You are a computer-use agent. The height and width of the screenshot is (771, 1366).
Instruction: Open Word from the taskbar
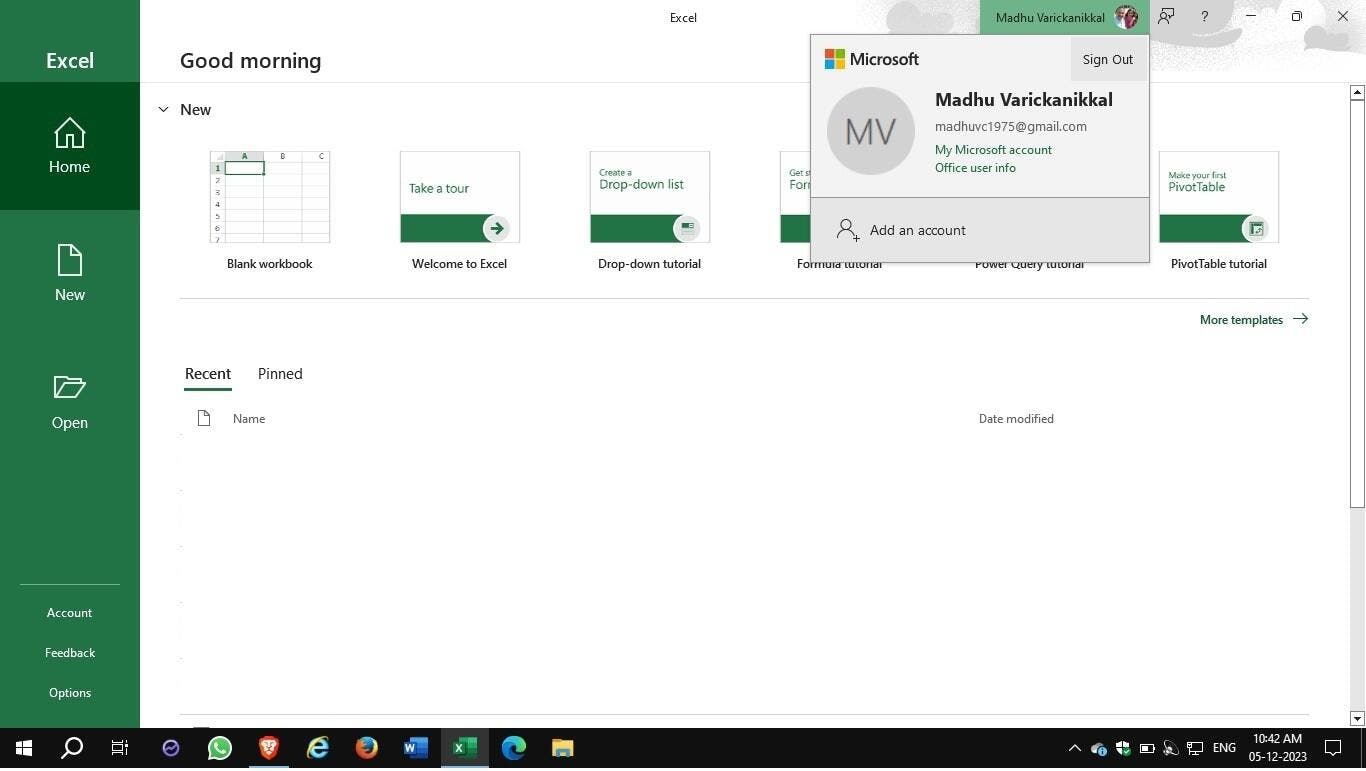point(416,748)
